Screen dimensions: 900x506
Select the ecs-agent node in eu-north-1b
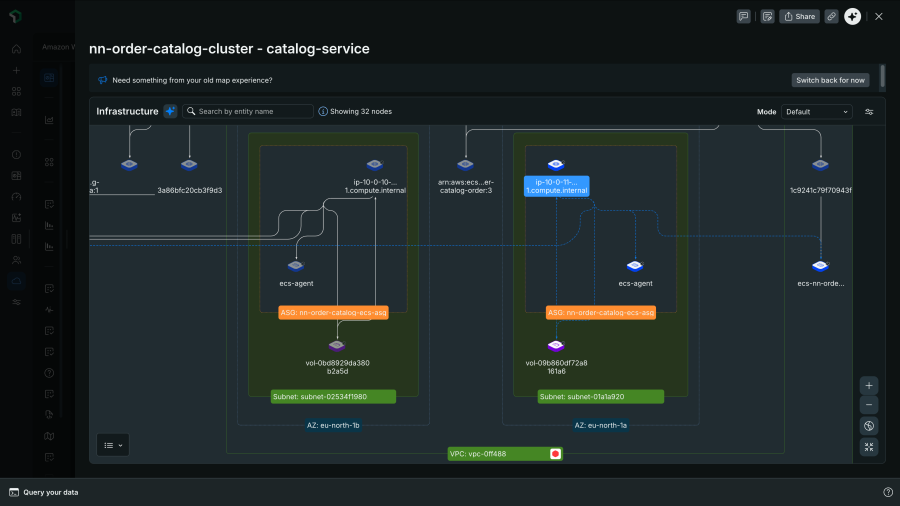pos(296,266)
